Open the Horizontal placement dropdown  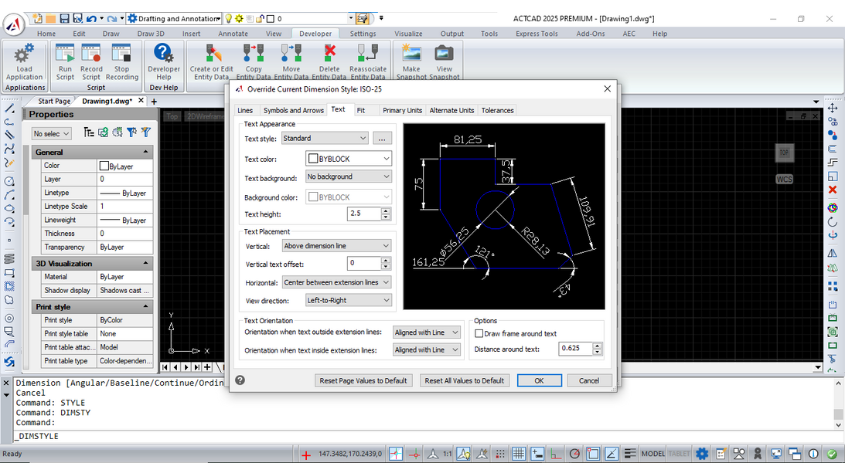click(336, 283)
